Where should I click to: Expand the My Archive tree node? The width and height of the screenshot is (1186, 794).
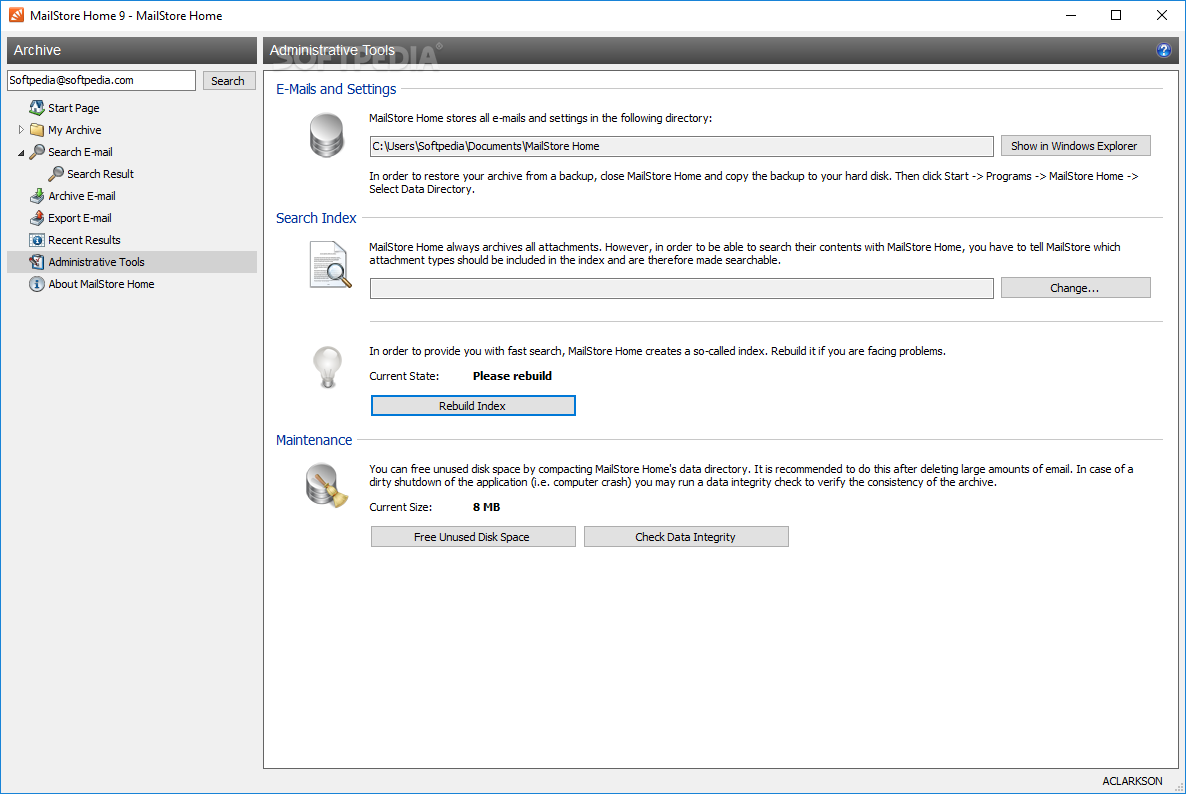coord(21,130)
